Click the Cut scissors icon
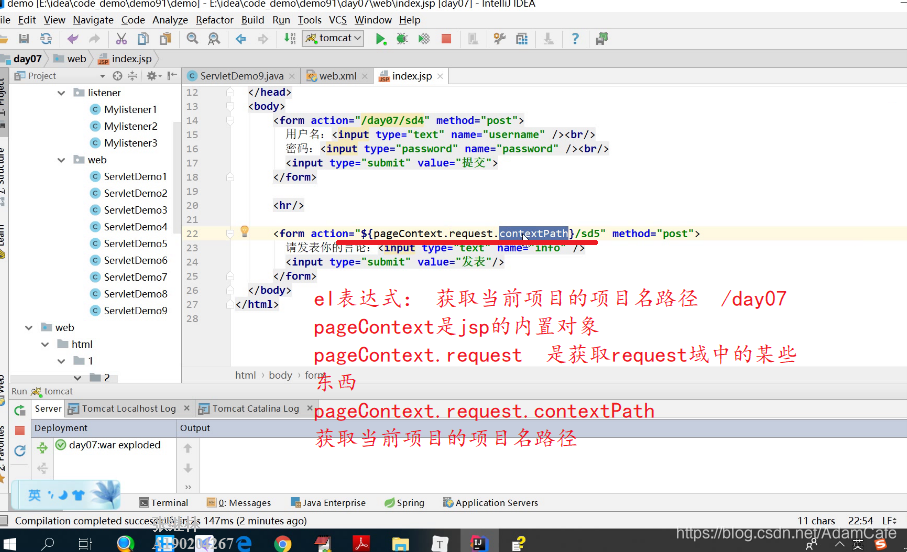 tap(121, 39)
